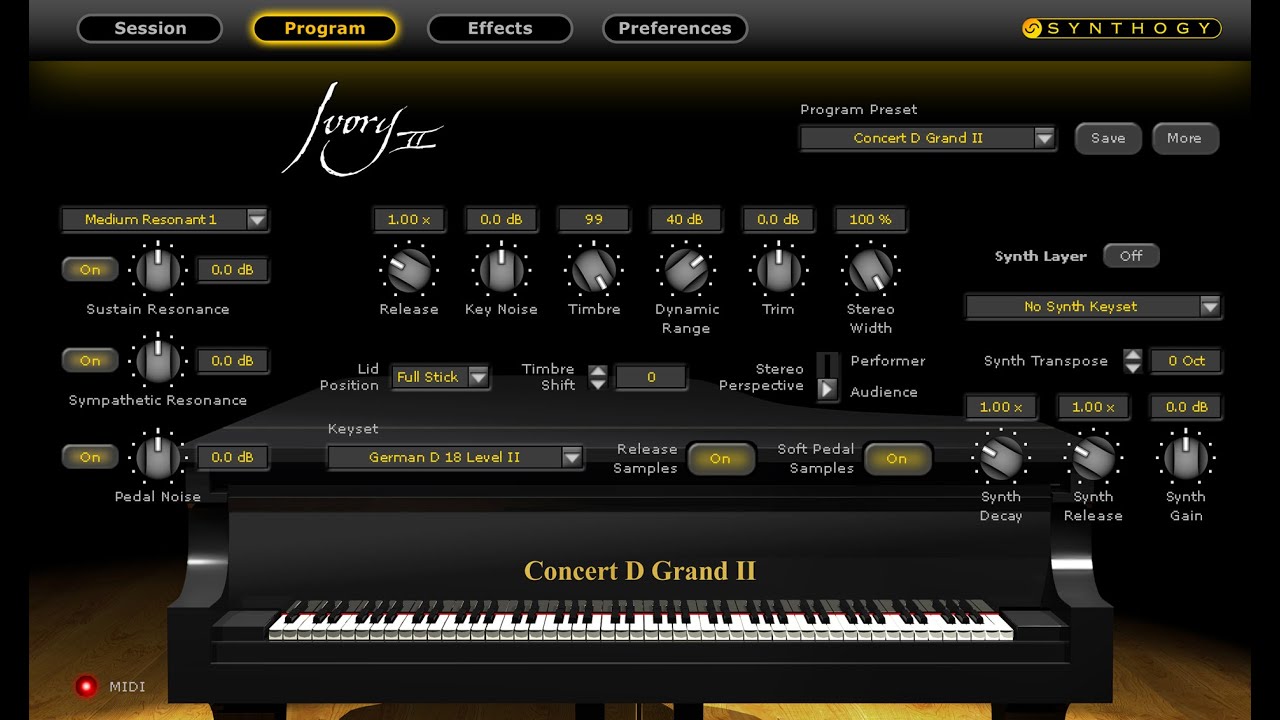This screenshot has width=1280, height=720.
Task: Click the Synthogy logo
Action: 1121,28
